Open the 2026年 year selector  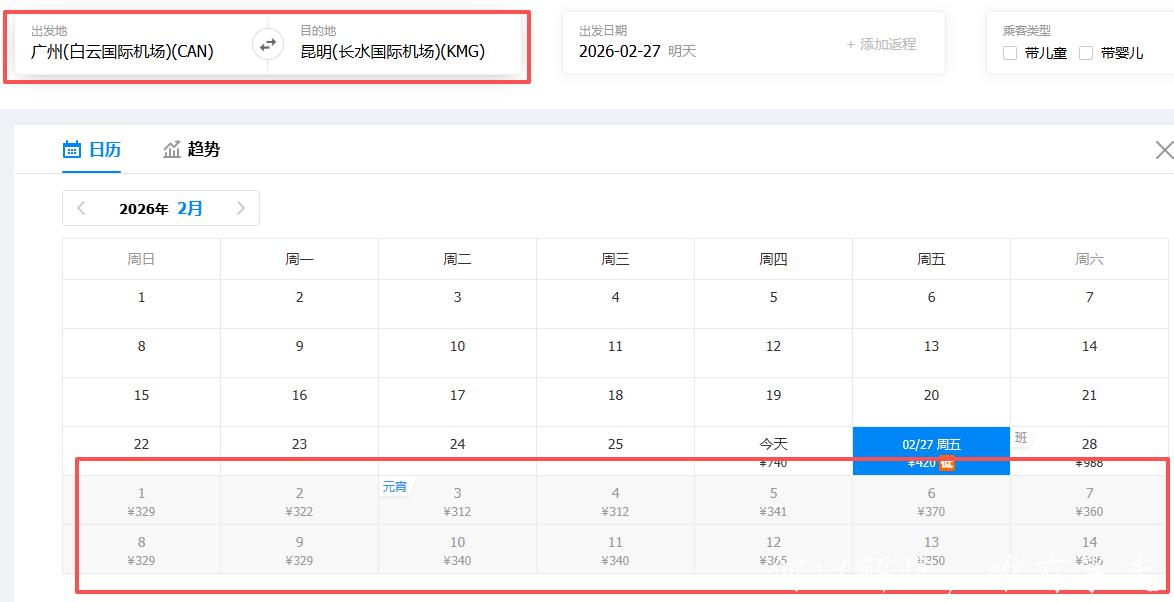tap(144, 209)
